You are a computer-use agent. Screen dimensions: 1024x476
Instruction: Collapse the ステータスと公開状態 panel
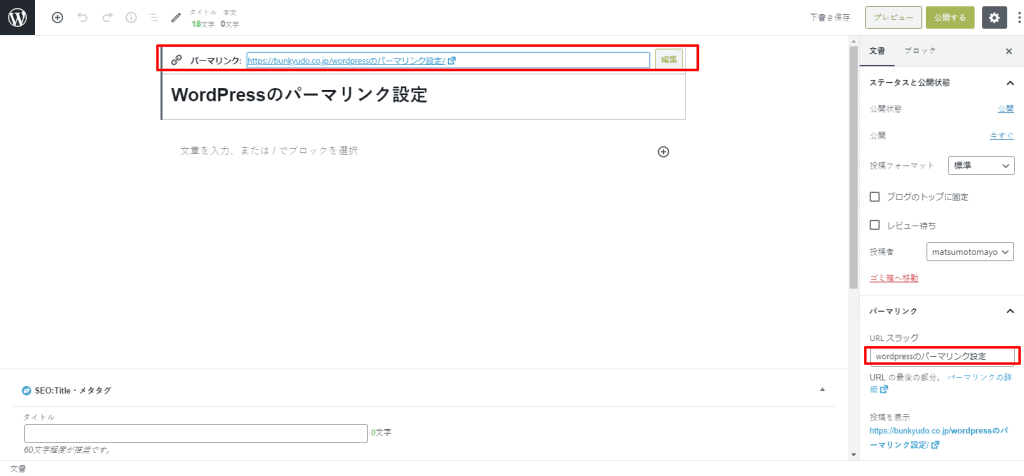click(x=1008, y=82)
